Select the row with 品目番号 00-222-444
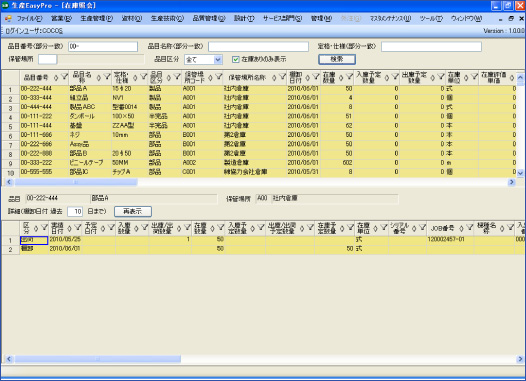The width and height of the screenshot is (526, 381). (x=268, y=89)
